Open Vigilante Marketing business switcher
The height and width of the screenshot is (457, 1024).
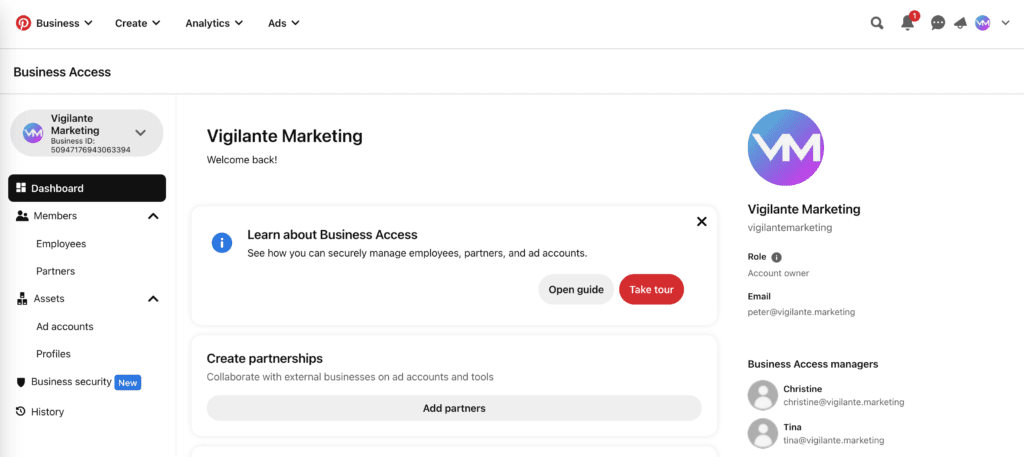click(87, 133)
